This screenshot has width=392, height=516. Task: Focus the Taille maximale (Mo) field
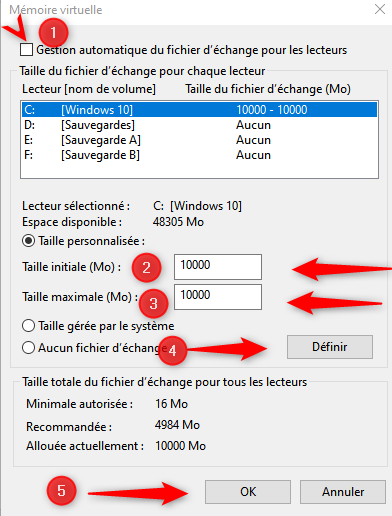coord(218,297)
